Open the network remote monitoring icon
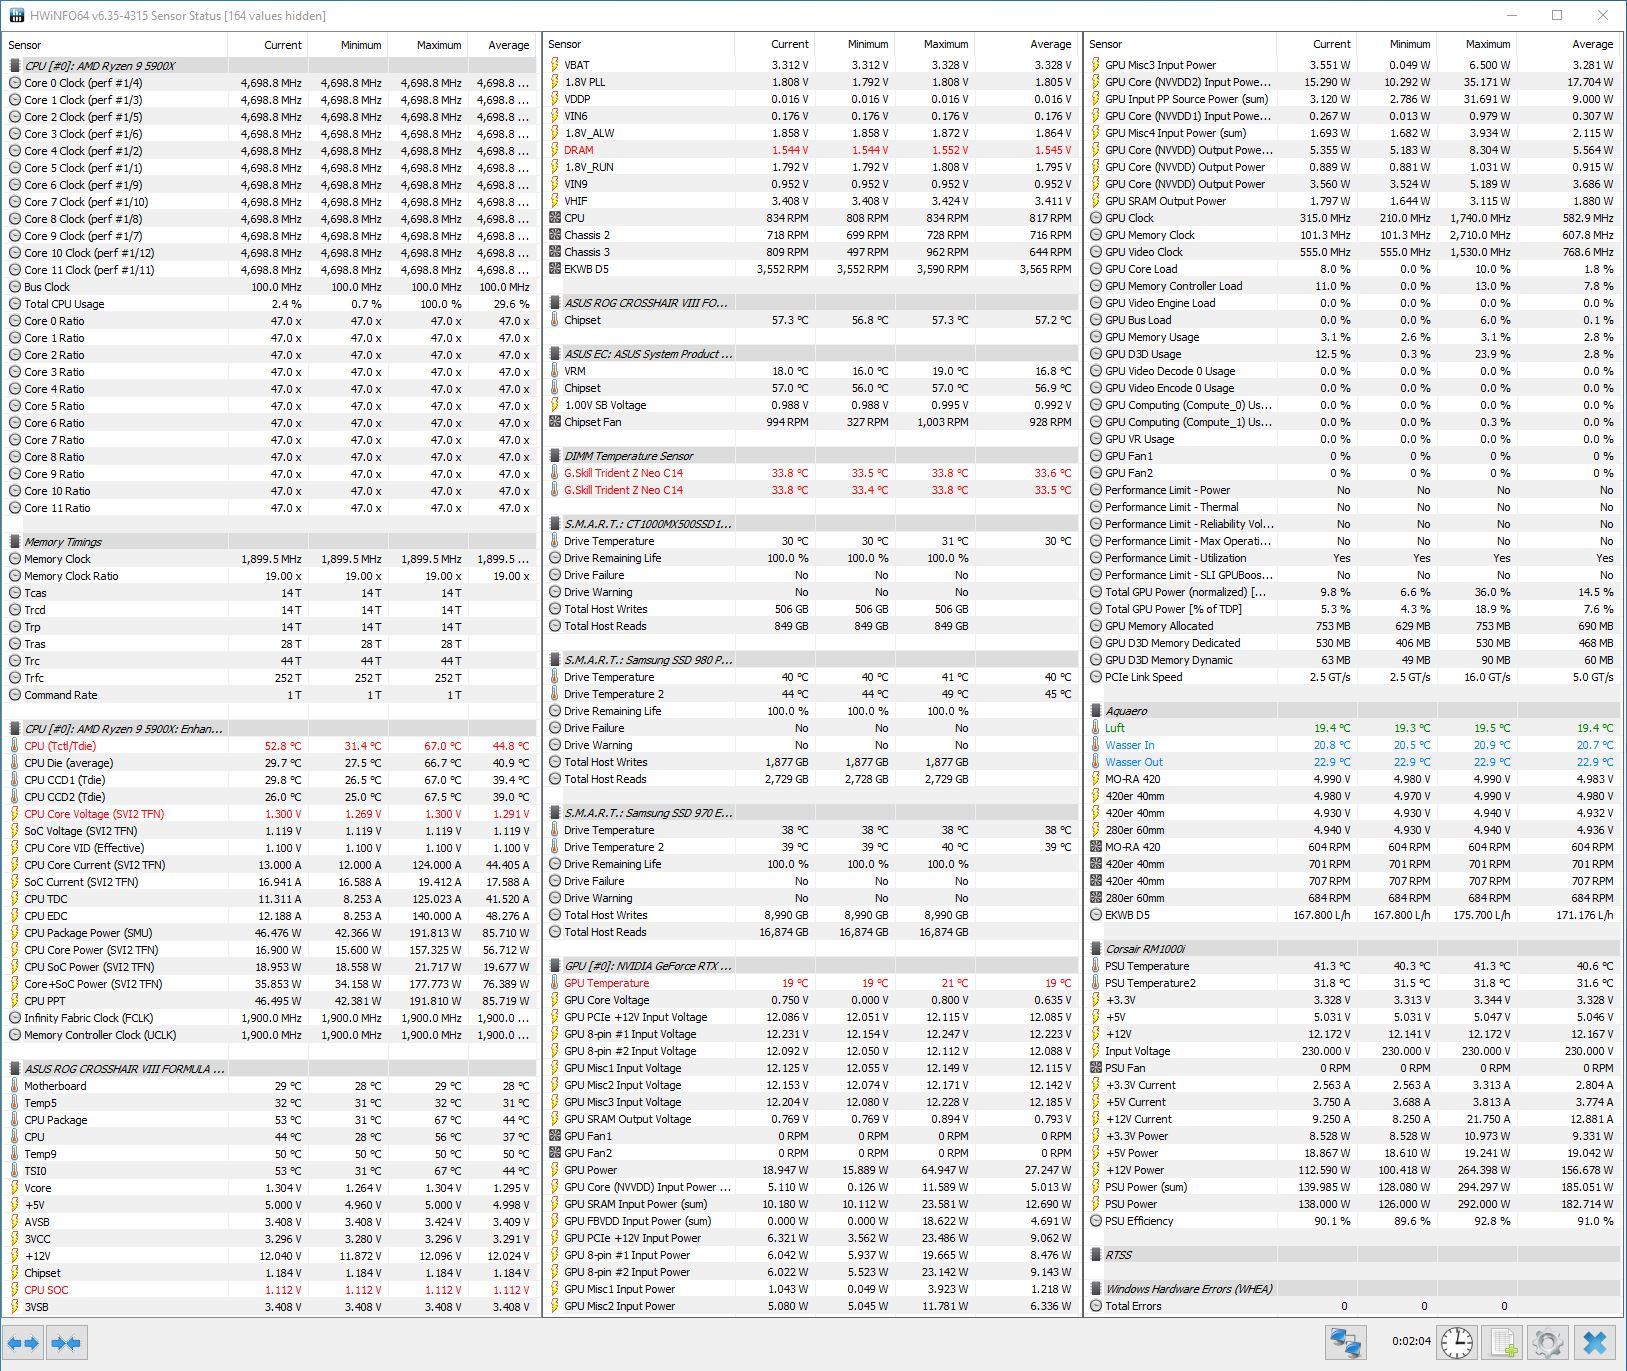 (1347, 1342)
